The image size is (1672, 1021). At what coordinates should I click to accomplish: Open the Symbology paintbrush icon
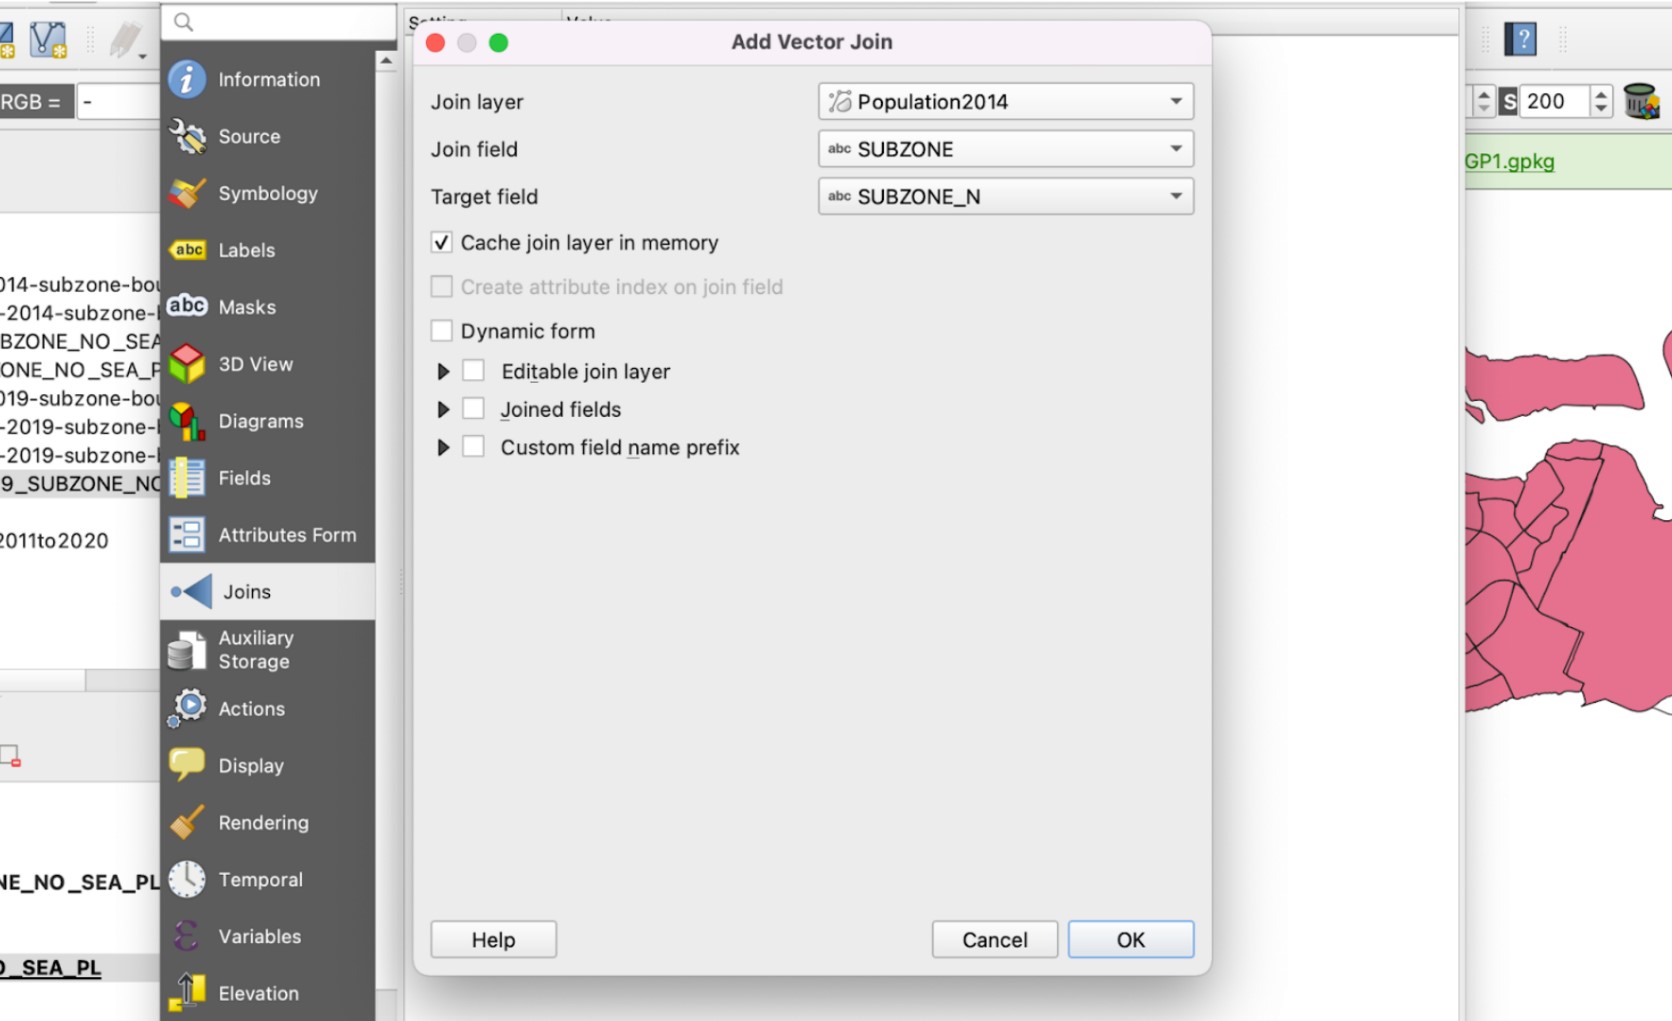tap(187, 193)
